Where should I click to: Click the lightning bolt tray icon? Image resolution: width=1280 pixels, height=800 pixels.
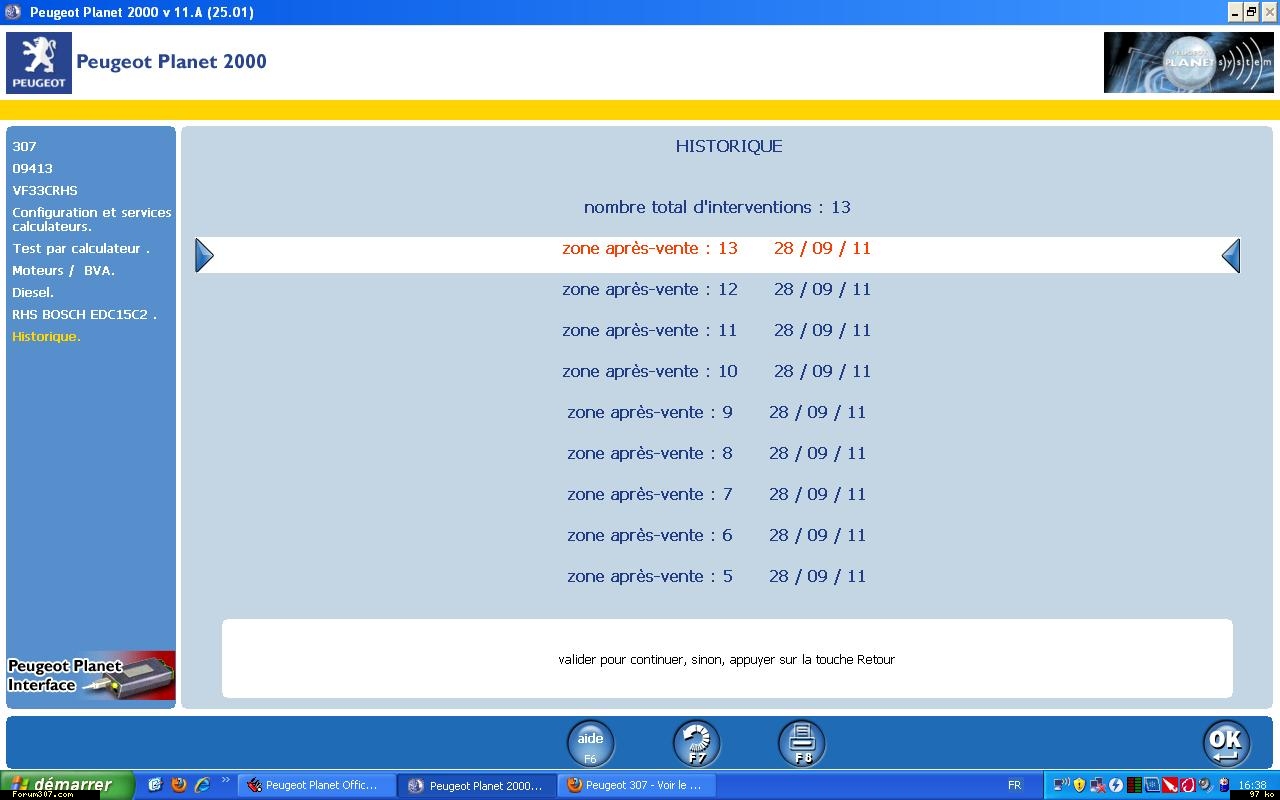1116,785
